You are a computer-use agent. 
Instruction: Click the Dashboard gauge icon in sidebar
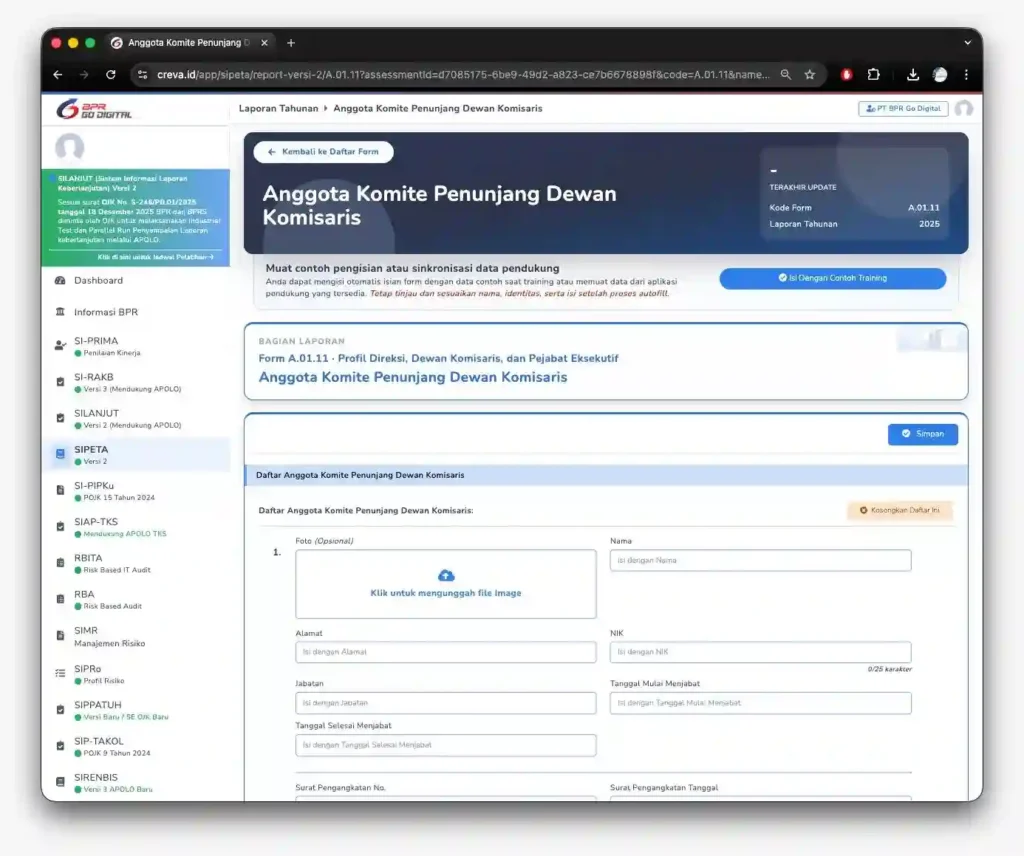pyautogui.click(x=60, y=281)
